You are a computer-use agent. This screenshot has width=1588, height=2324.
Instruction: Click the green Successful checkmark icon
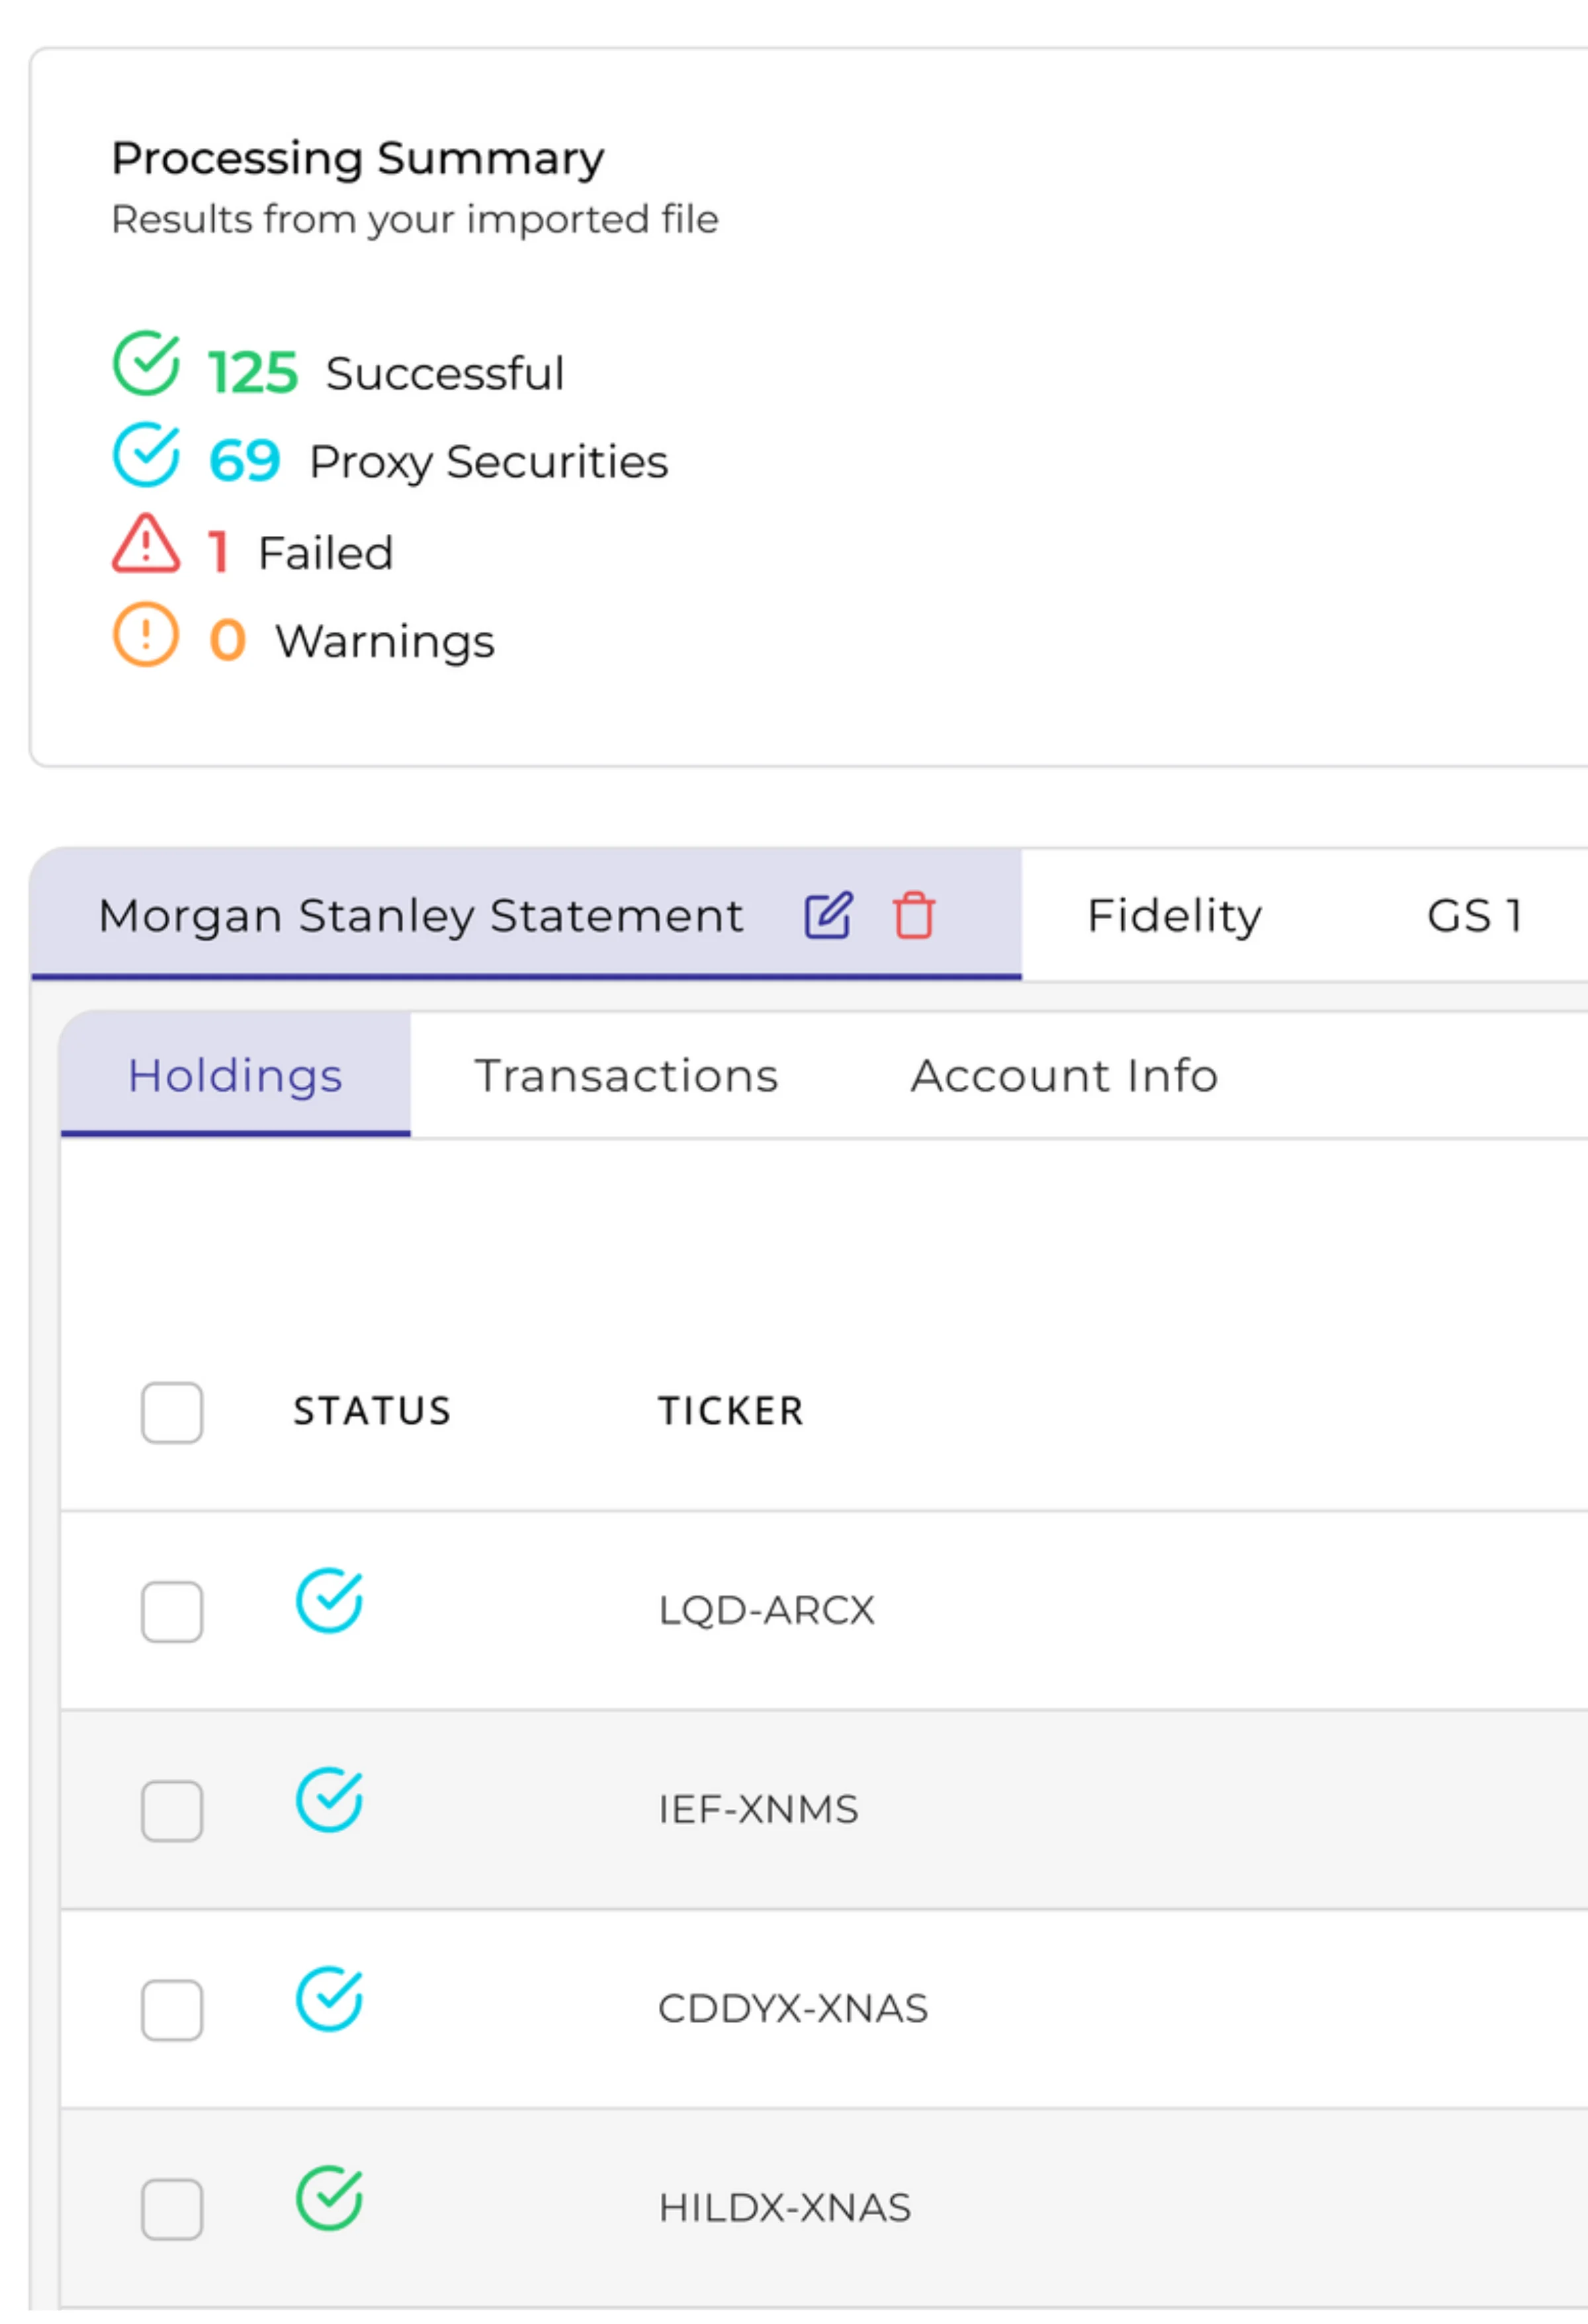tap(146, 365)
